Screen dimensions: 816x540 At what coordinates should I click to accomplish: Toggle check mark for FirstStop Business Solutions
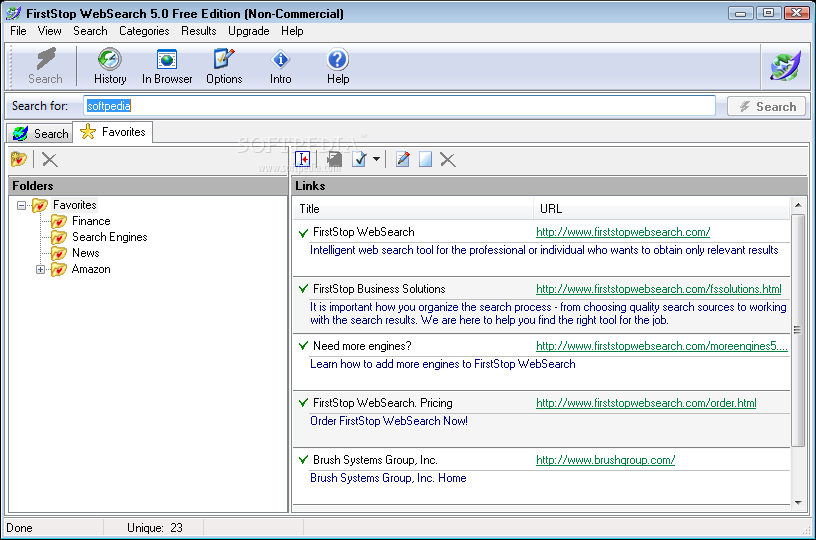[x=303, y=289]
